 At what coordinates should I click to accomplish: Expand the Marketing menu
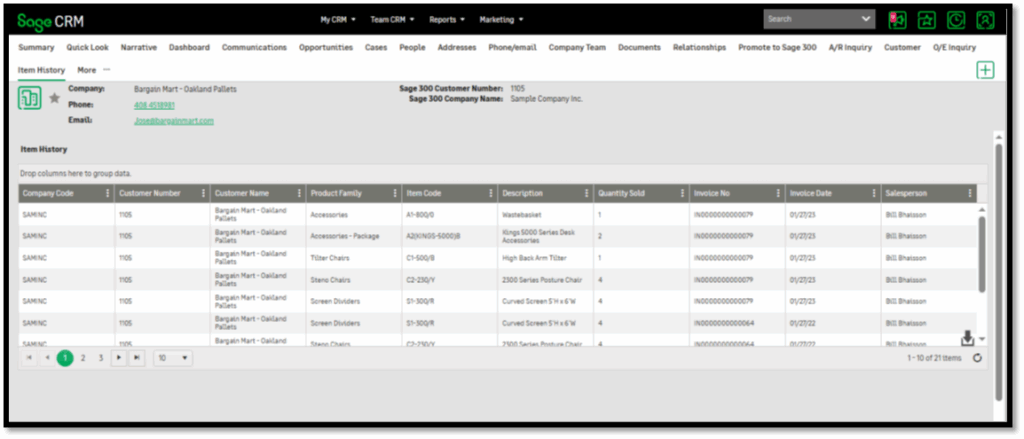pyautogui.click(x=502, y=20)
